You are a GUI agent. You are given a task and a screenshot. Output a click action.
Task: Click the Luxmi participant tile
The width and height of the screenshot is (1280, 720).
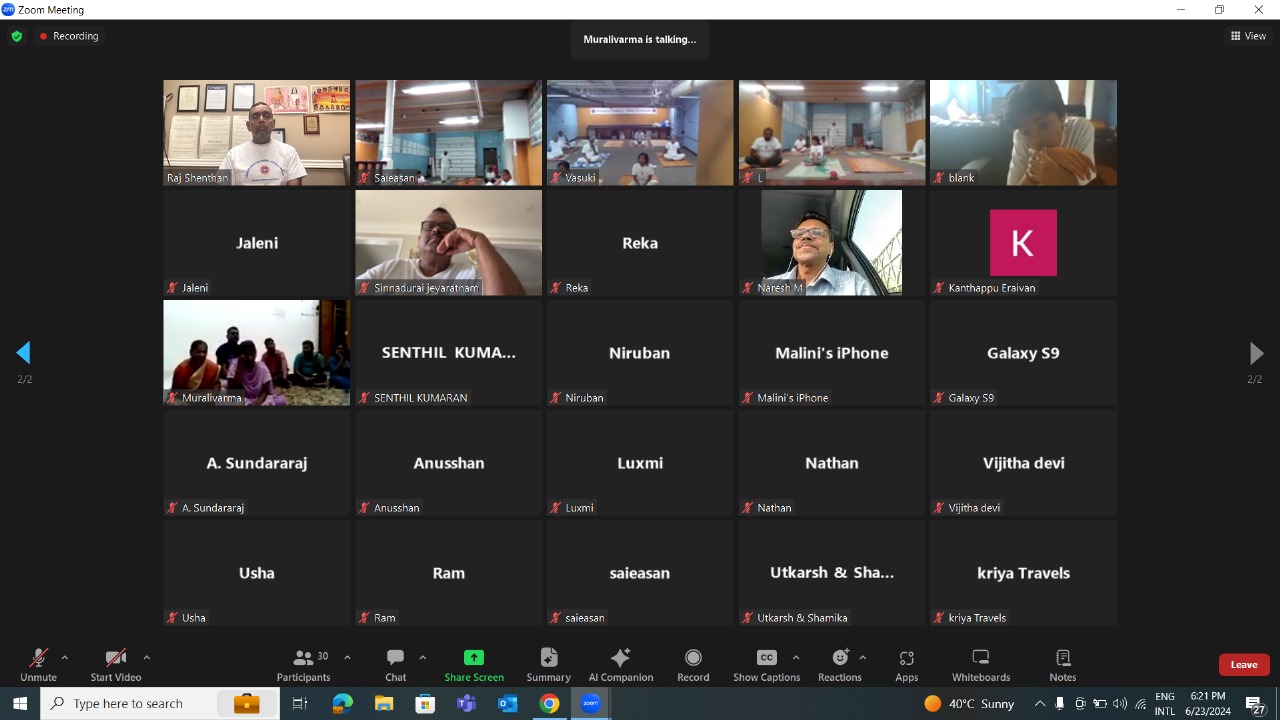[x=640, y=463]
